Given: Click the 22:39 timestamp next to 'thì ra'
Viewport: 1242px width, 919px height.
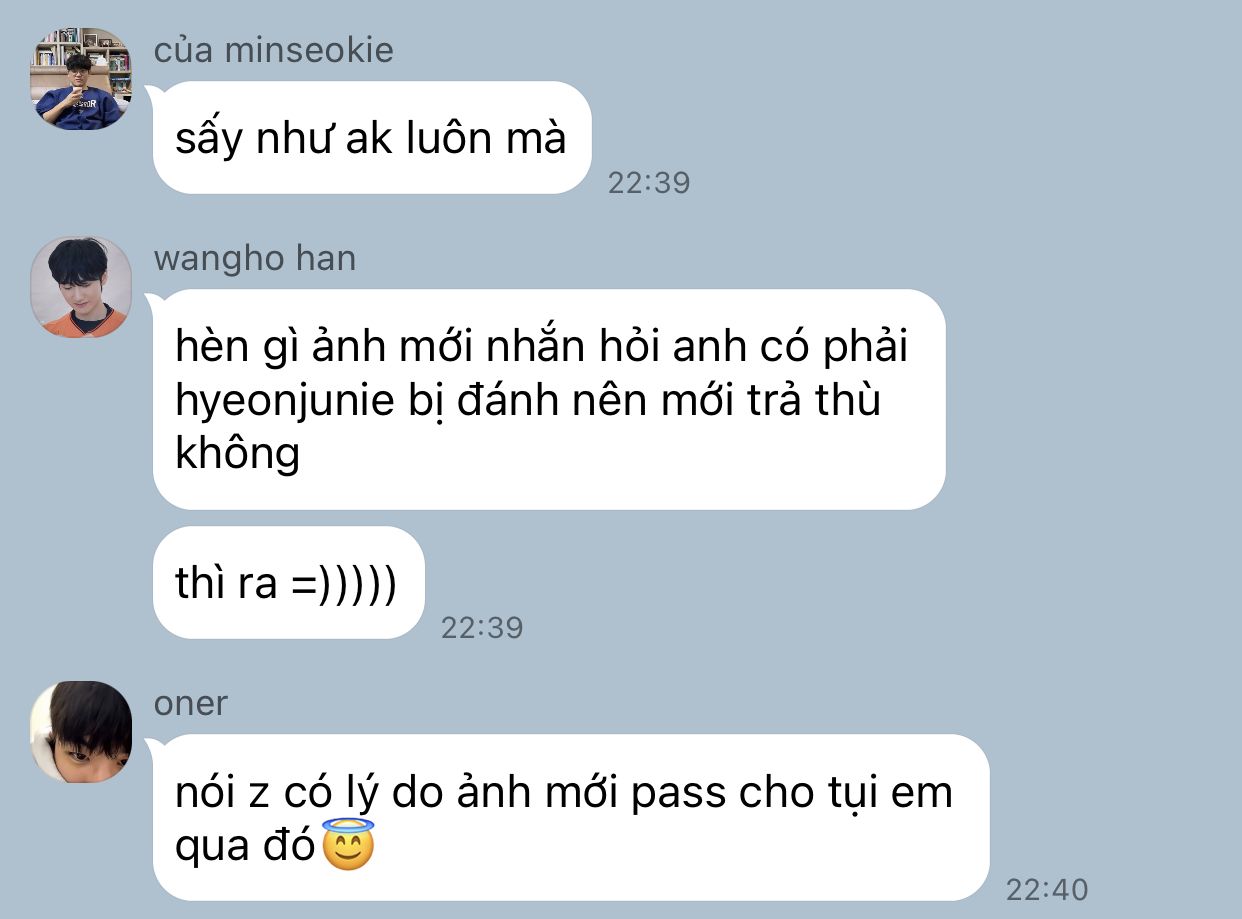Looking at the screenshot, I should [x=482, y=627].
